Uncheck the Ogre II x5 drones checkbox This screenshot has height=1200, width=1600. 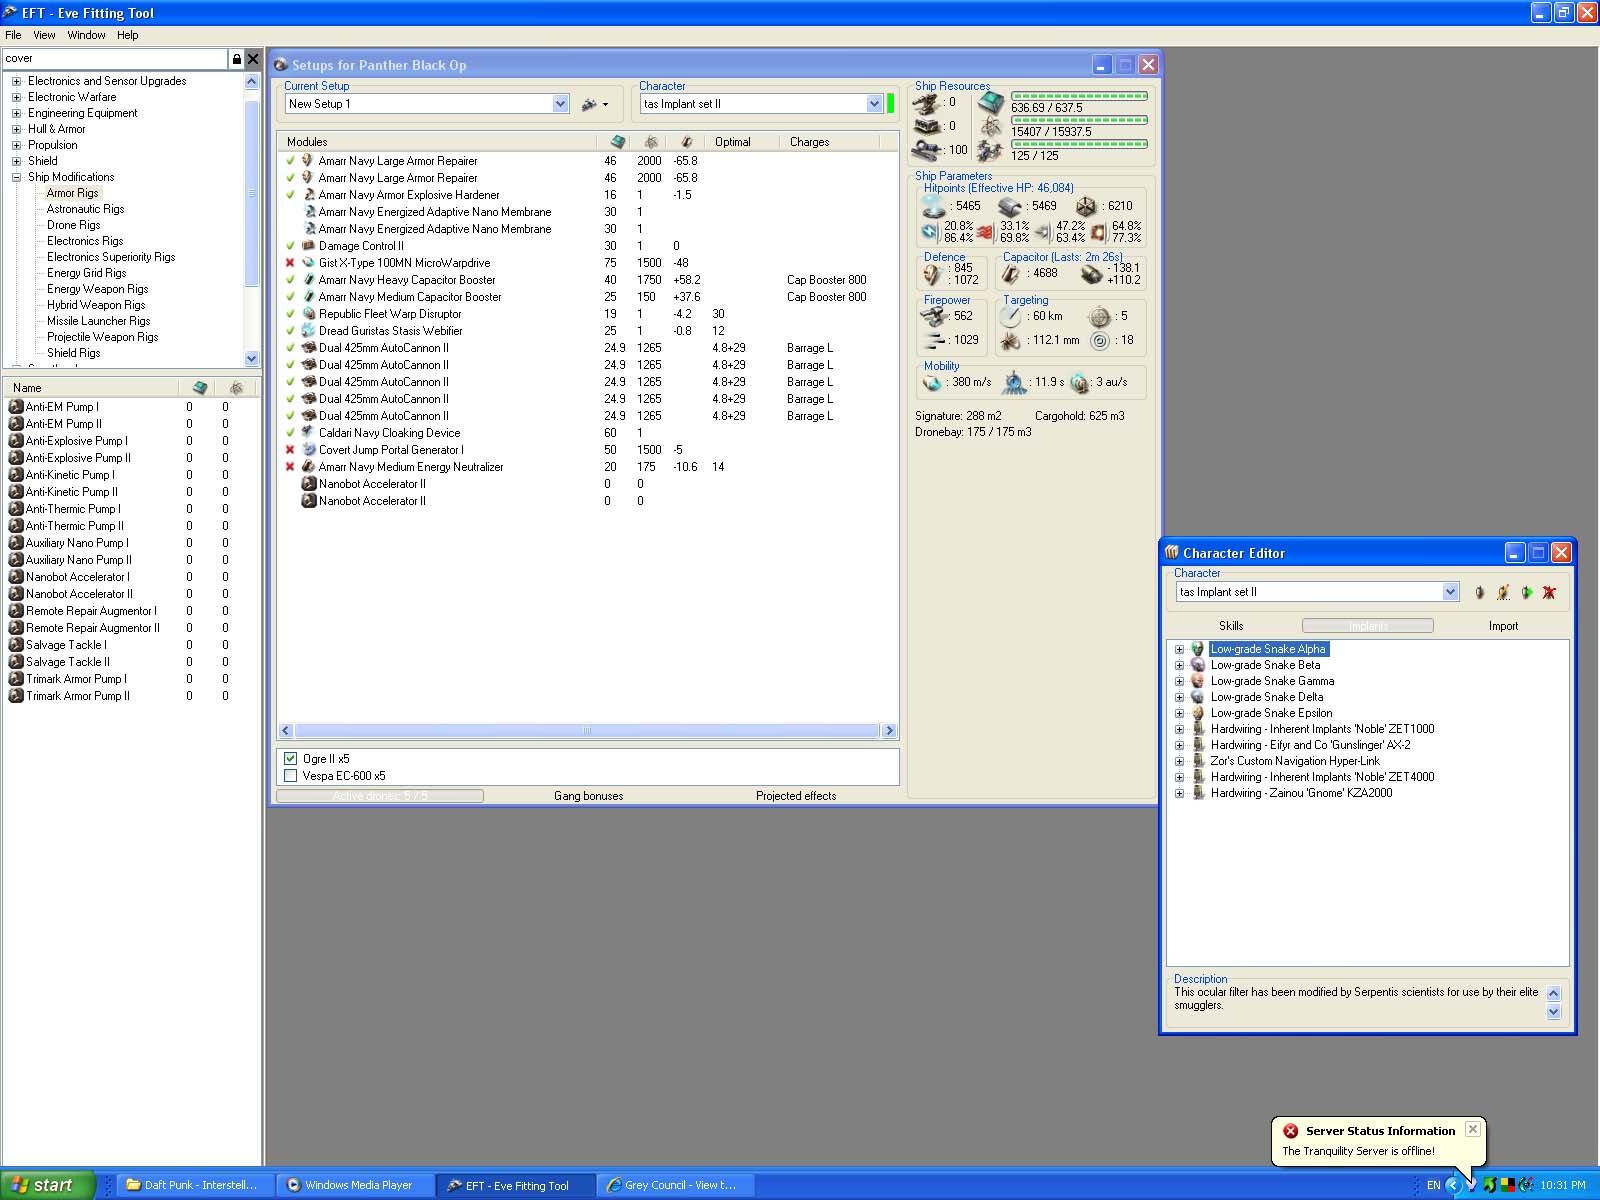point(291,759)
